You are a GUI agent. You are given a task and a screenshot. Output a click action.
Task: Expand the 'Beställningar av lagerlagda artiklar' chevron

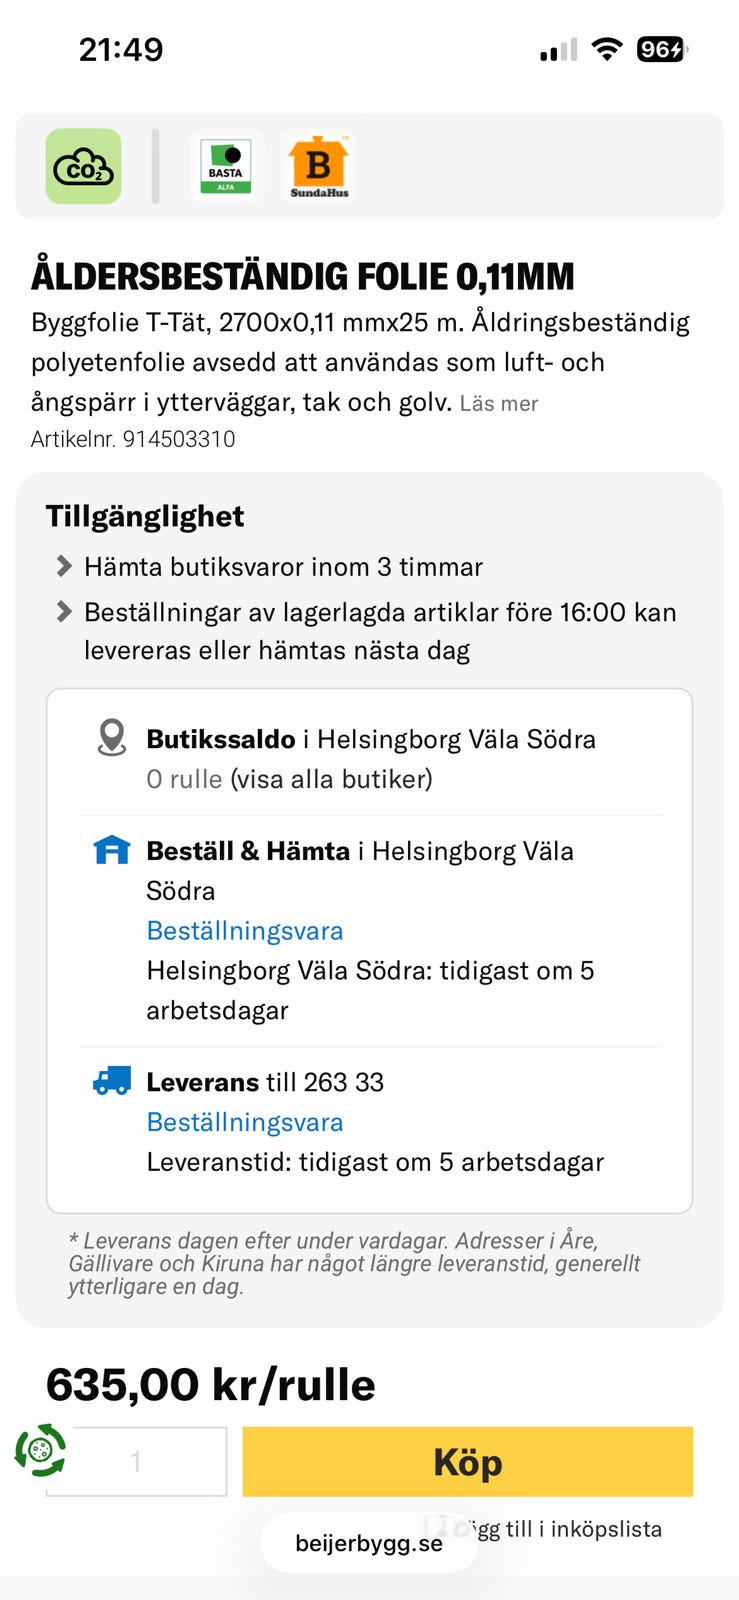(64, 612)
